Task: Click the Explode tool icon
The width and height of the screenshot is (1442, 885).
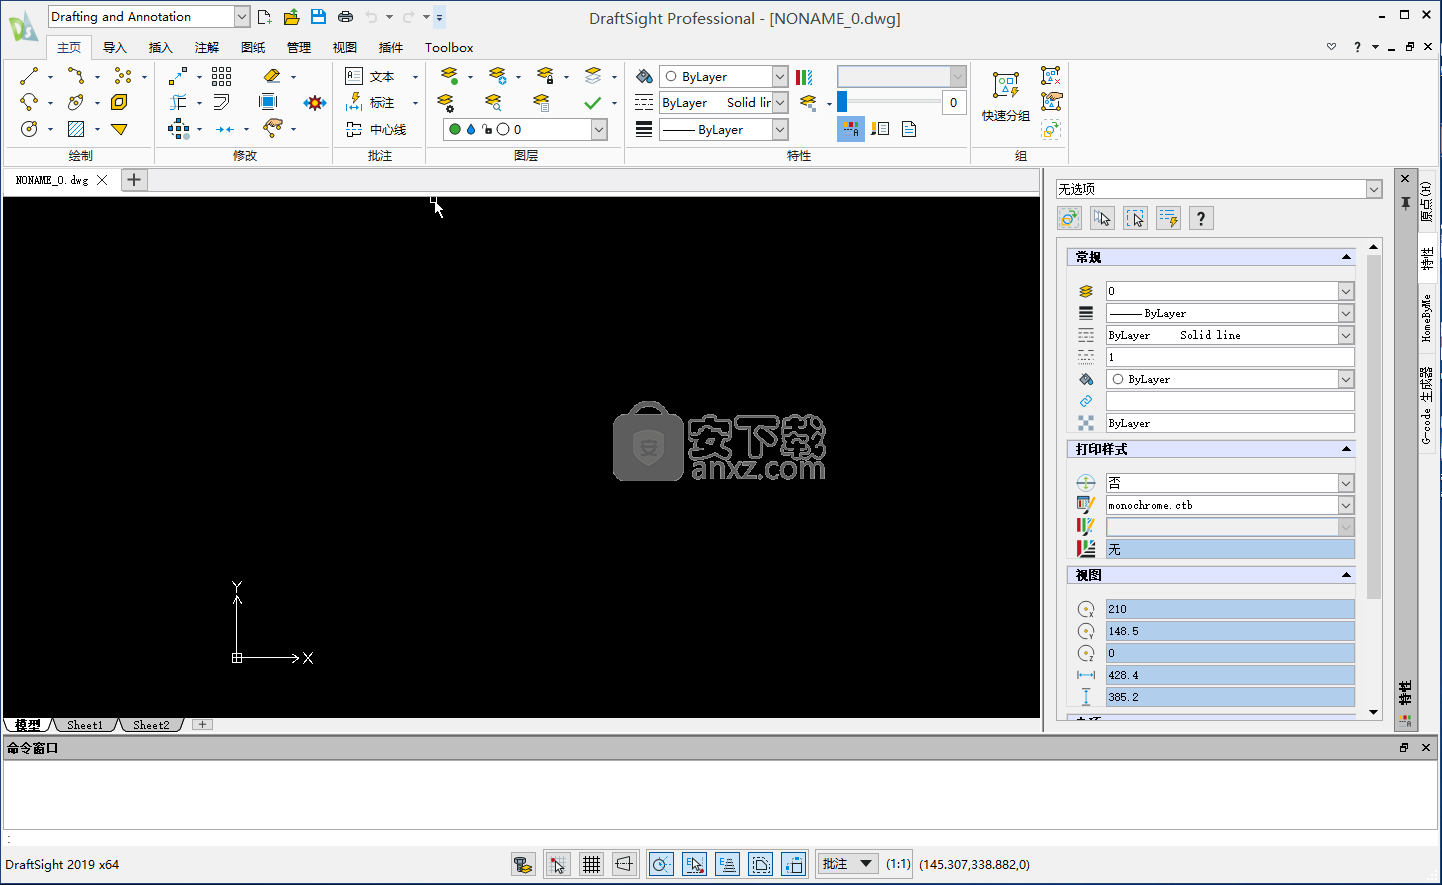Action: coord(315,102)
